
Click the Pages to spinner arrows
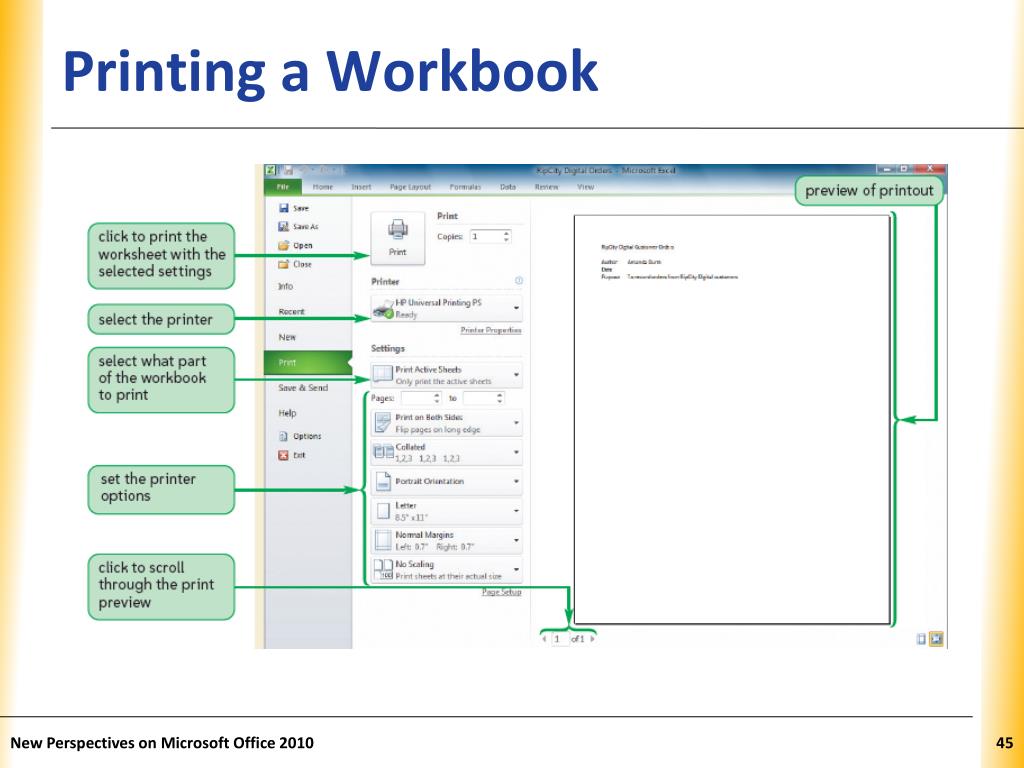pos(500,398)
